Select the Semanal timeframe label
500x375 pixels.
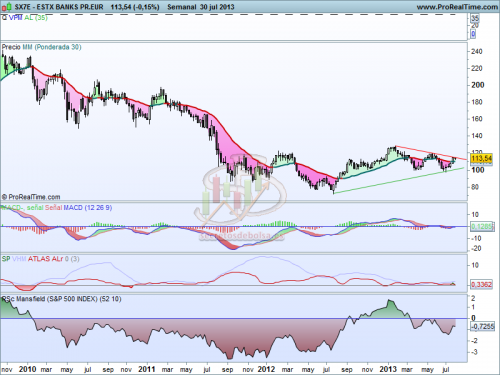pos(182,7)
